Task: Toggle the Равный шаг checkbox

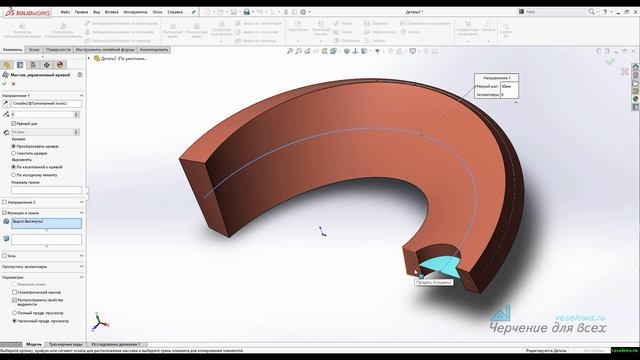Action: click(x=13, y=123)
